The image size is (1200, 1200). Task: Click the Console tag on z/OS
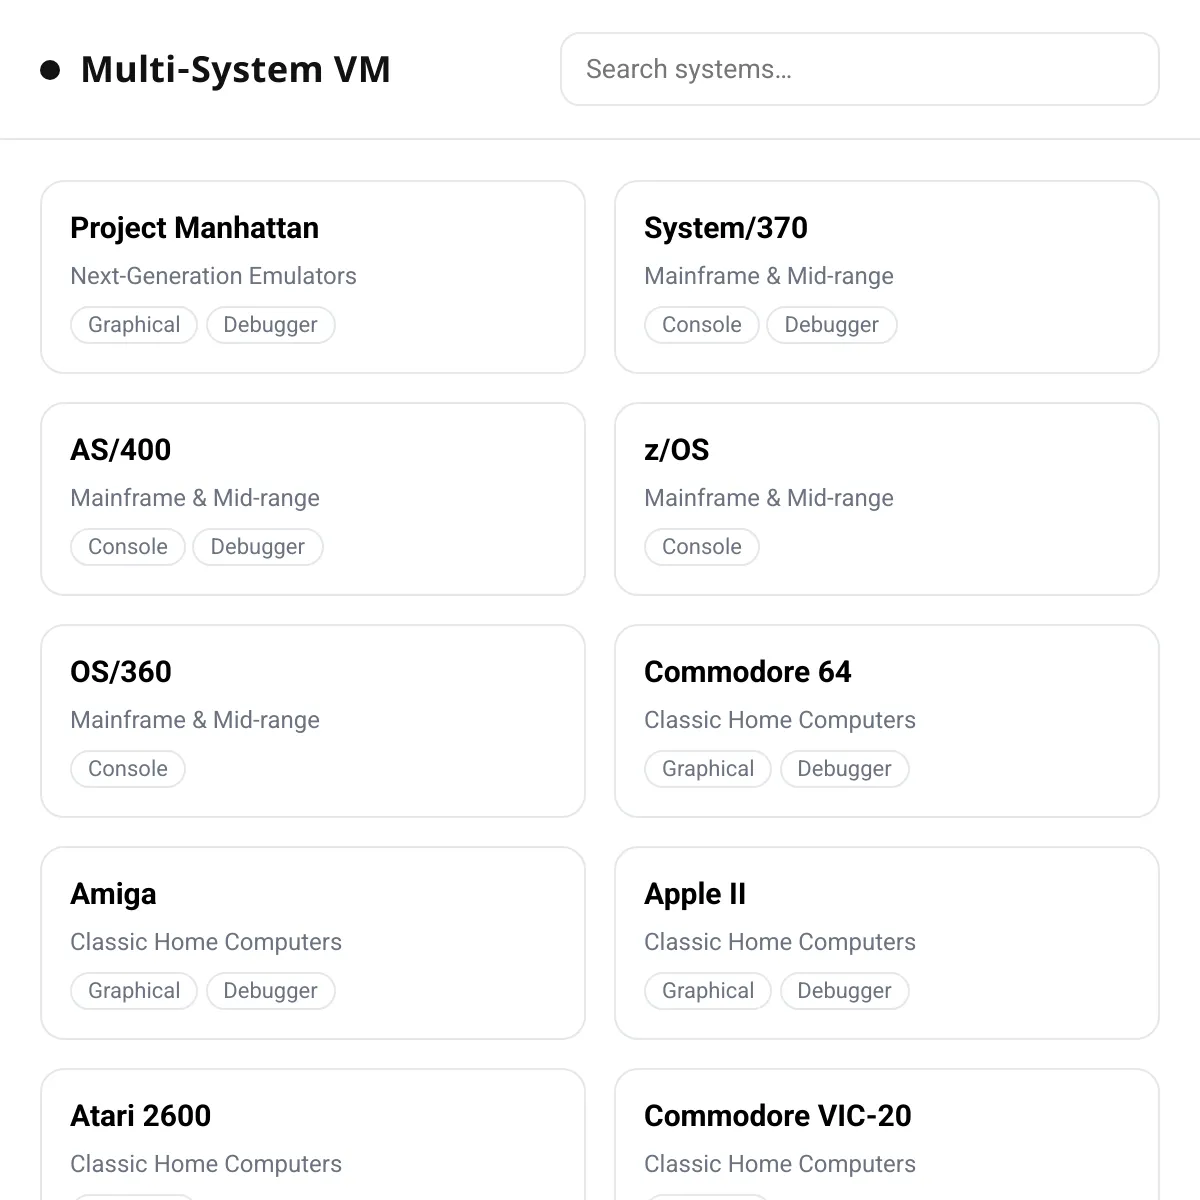point(702,547)
